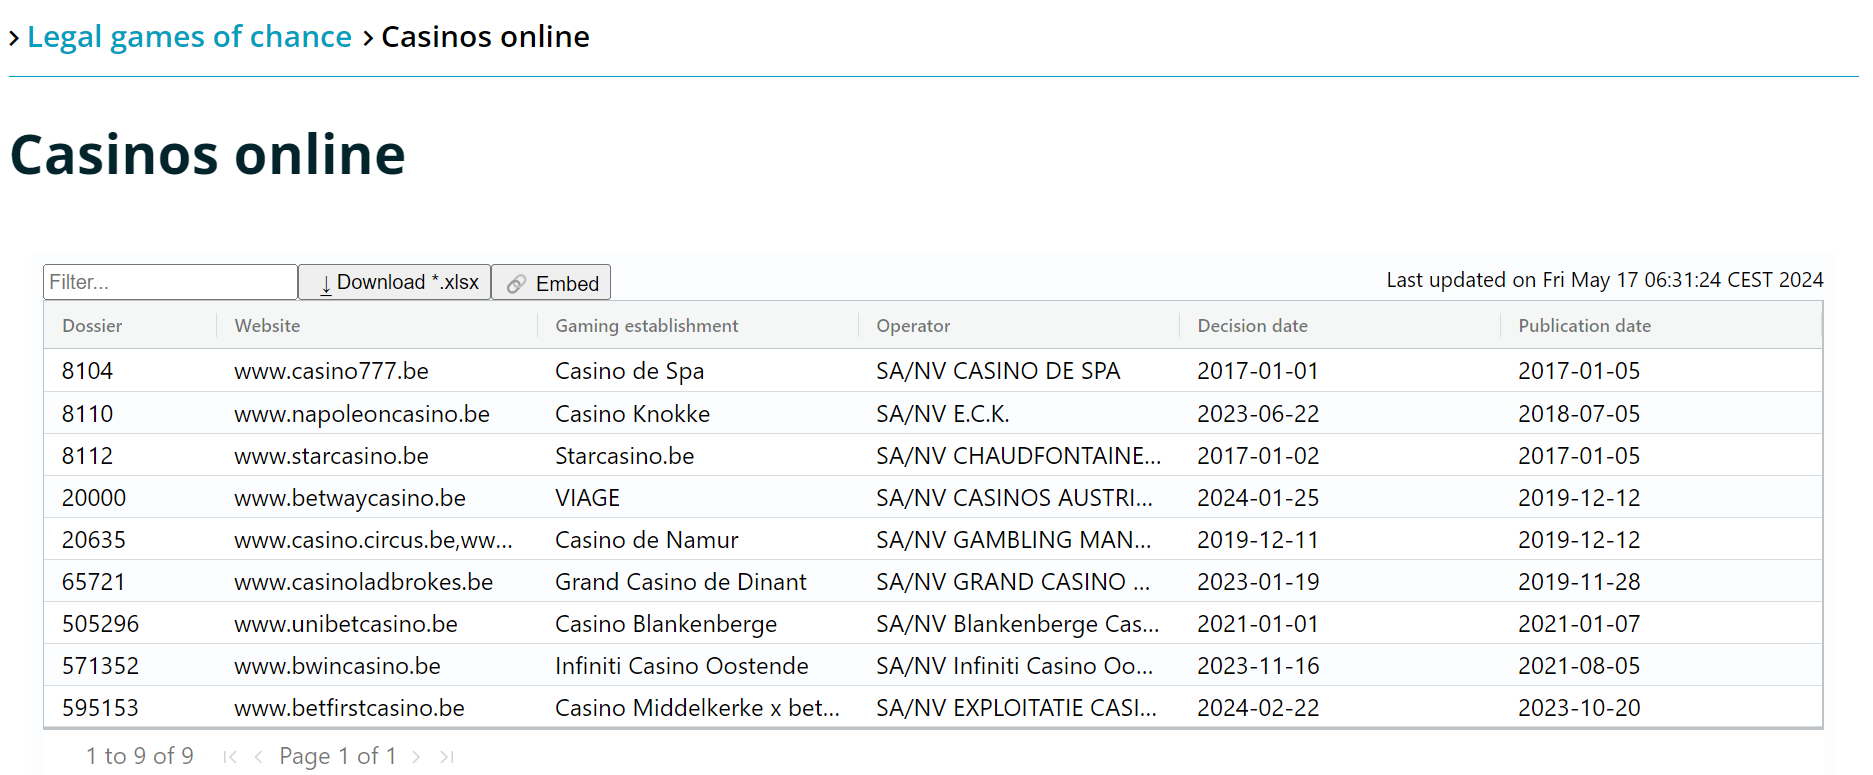Sort by Operator column header
Image resolution: width=1873 pixels, height=775 pixels.
click(x=913, y=326)
